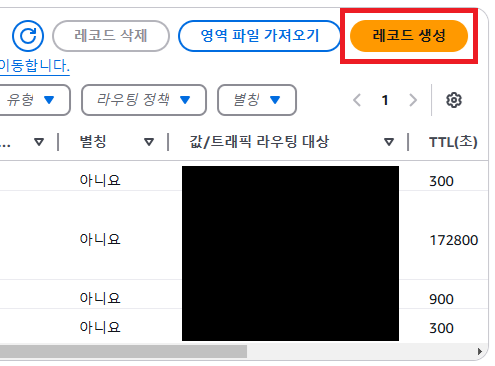495x366 pixels.
Task: Click the TTL(초) column header
Action: click(453, 142)
